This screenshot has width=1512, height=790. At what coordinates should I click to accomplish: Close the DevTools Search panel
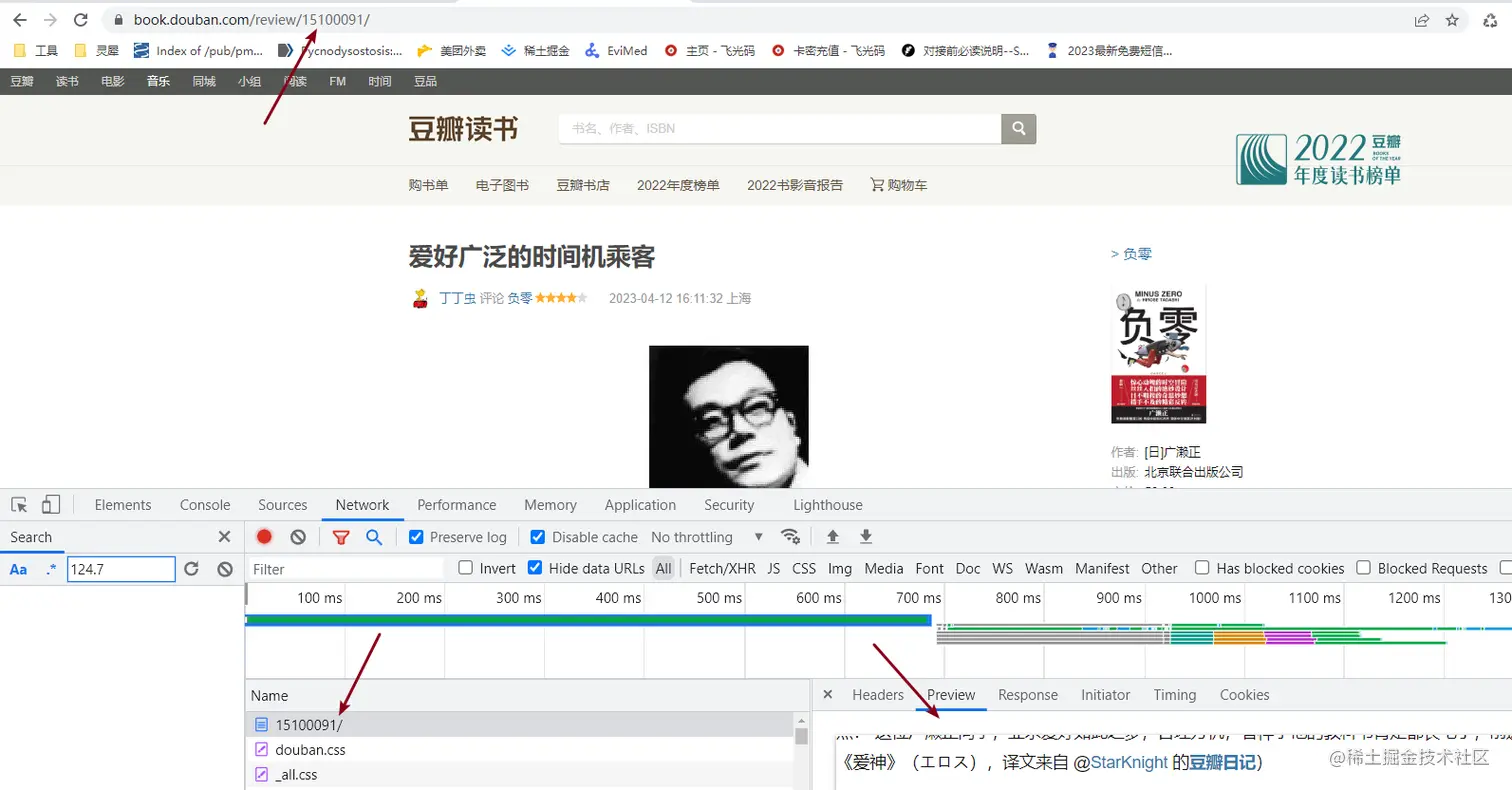pos(225,537)
